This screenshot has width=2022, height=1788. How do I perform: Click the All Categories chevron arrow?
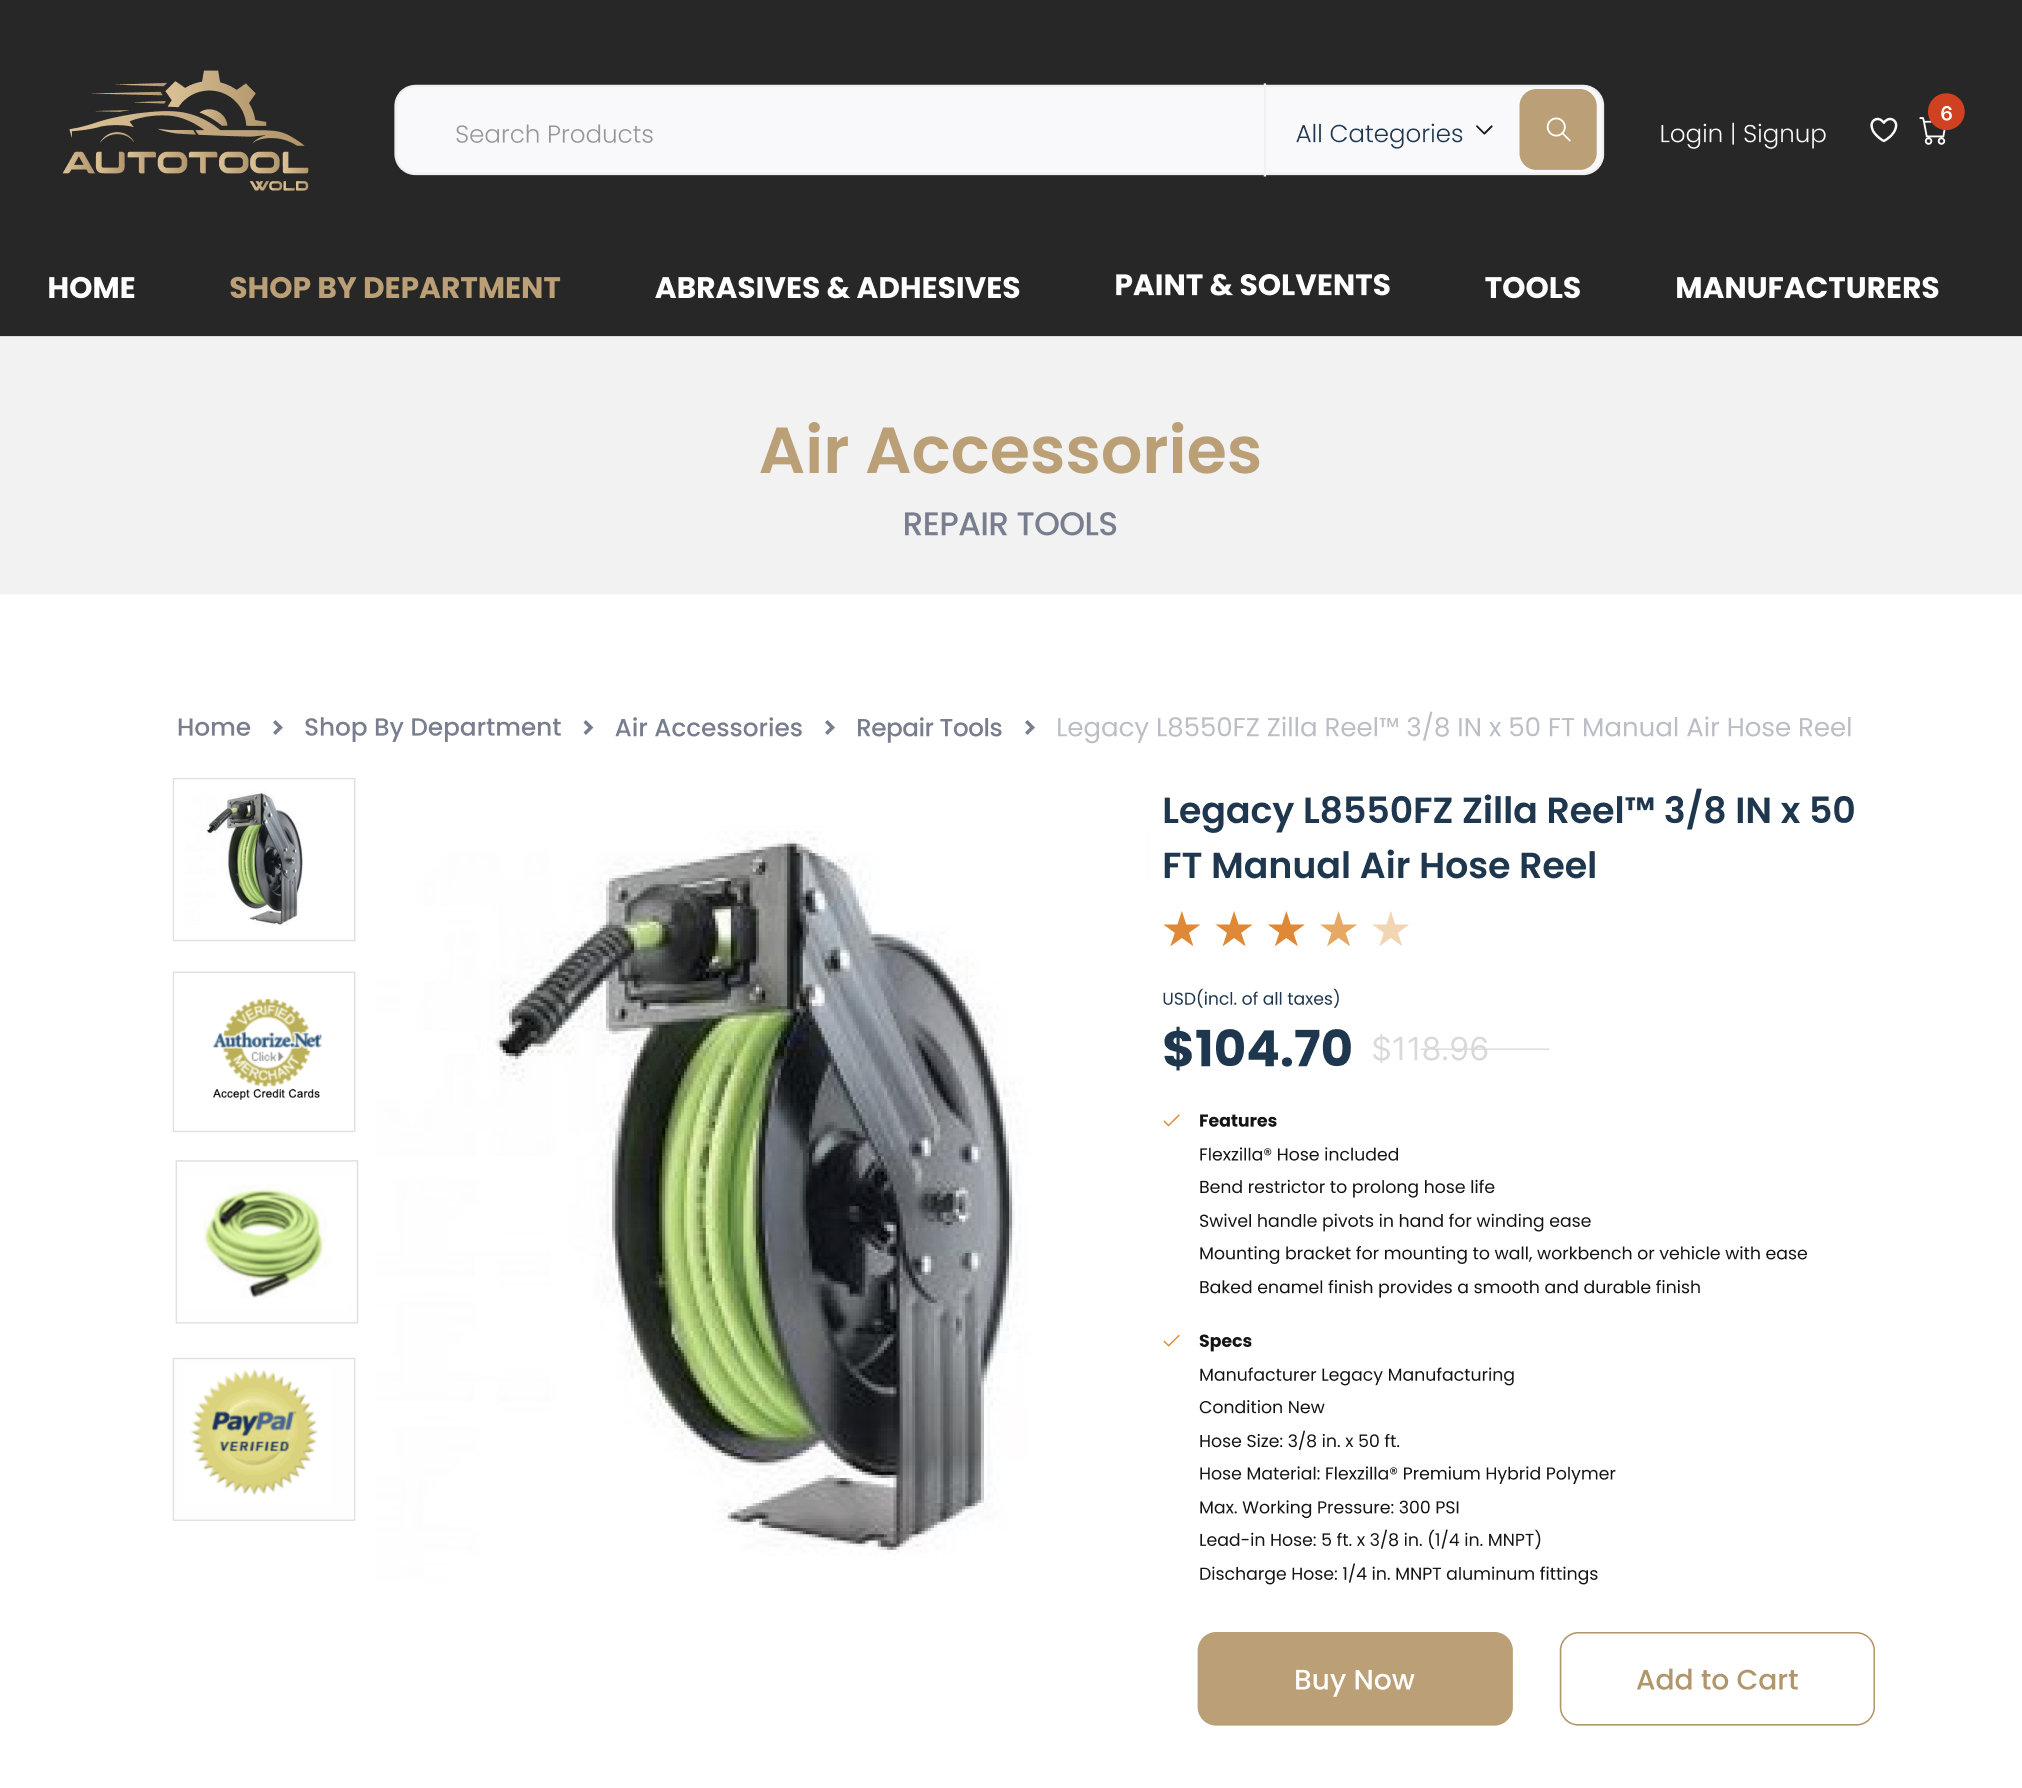[x=1484, y=131]
